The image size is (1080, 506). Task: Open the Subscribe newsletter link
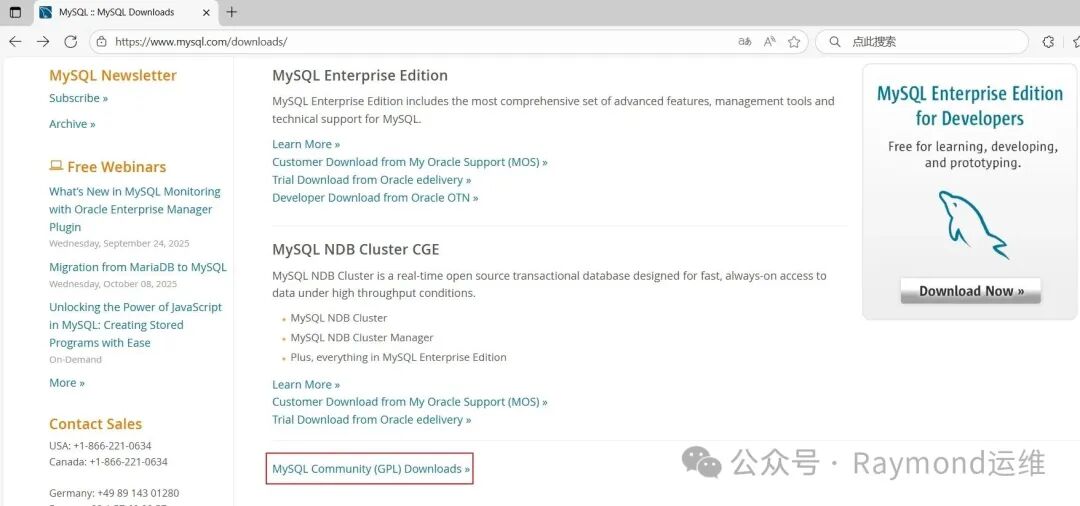click(x=79, y=98)
